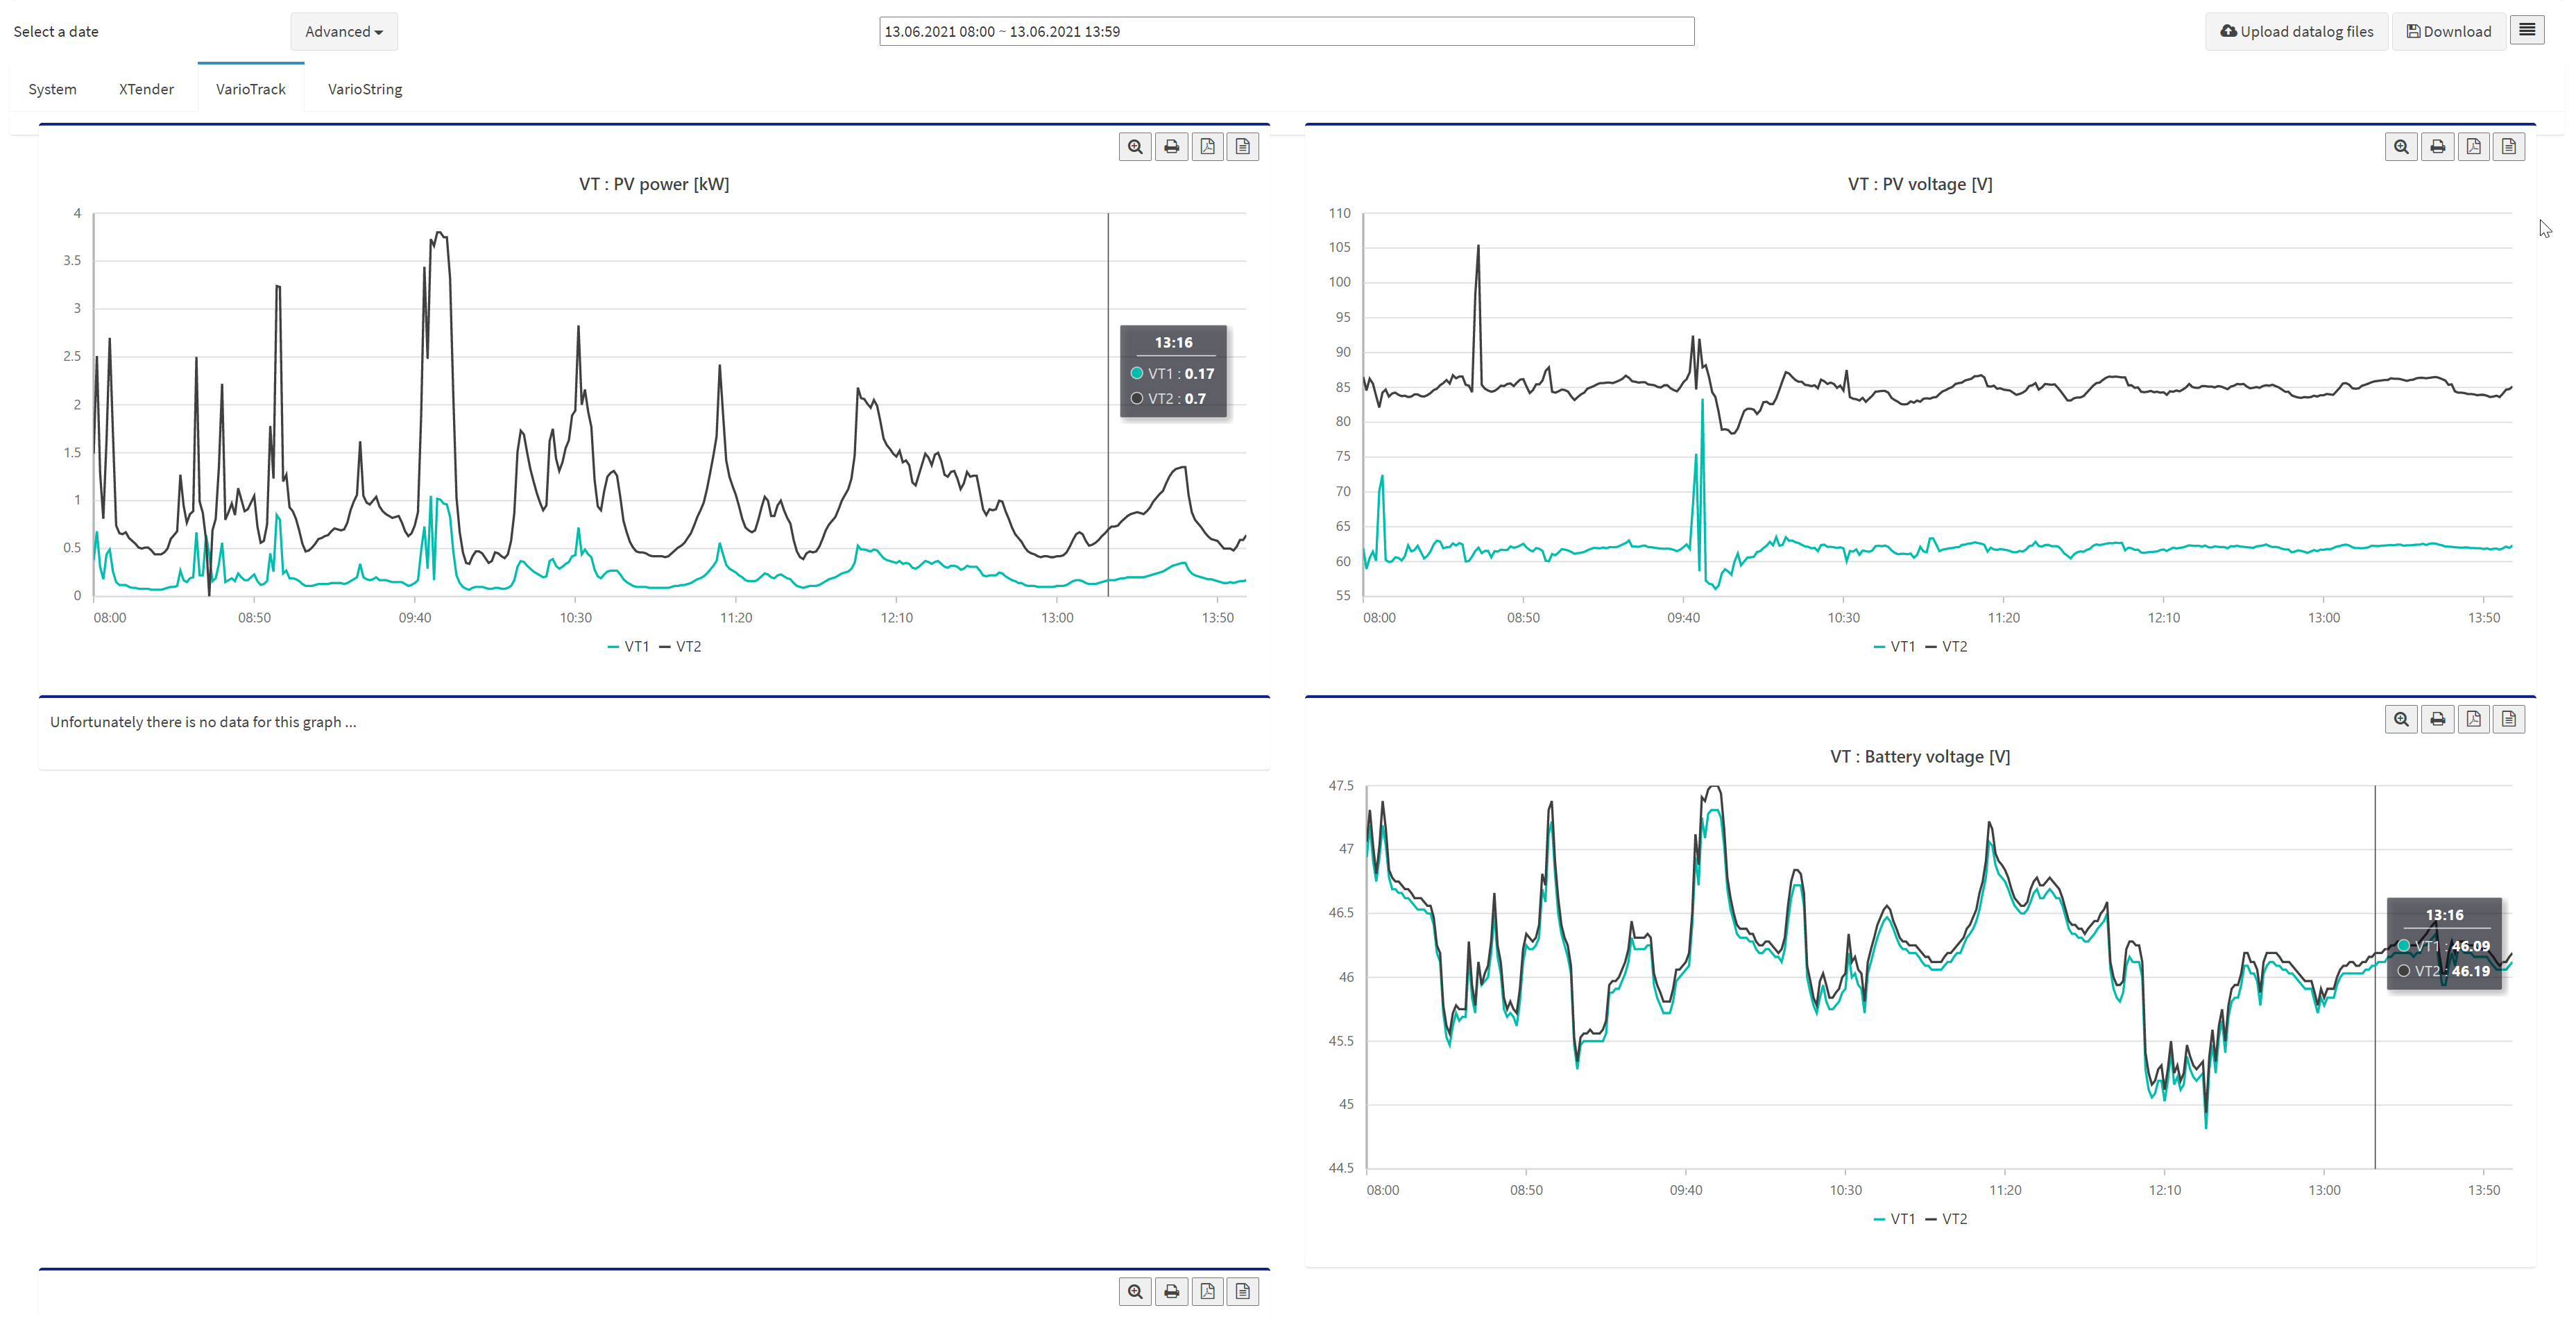The height and width of the screenshot is (1317, 2576).
Task: Export PV power chart as PDF
Action: (x=1207, y=147)
